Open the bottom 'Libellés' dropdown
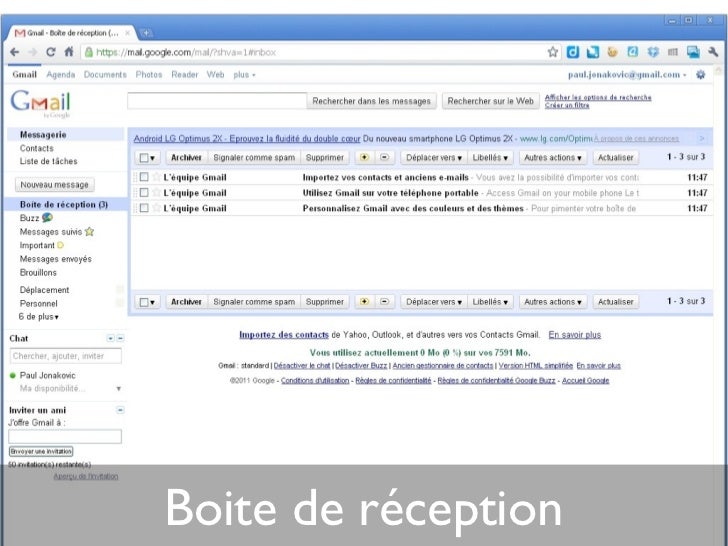728x546 pixels. (490, 302)
